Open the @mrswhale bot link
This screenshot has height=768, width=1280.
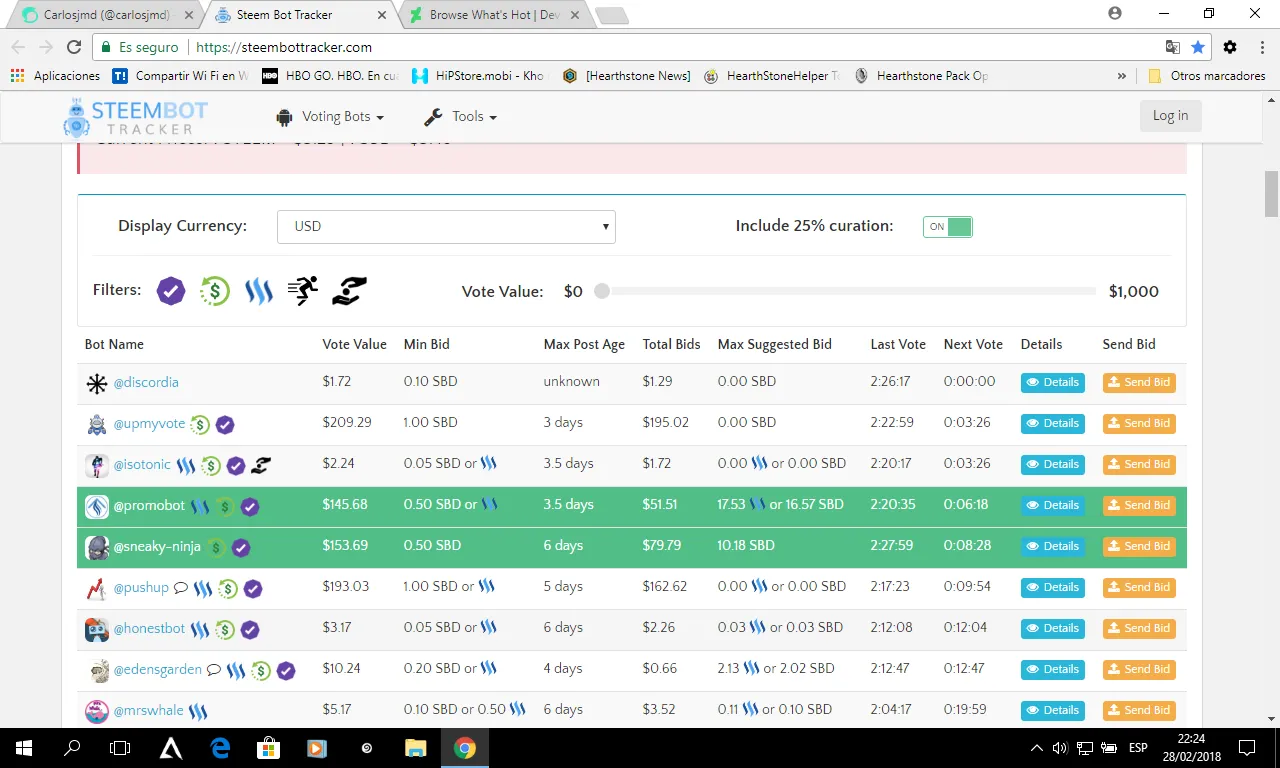pos(148,711)
